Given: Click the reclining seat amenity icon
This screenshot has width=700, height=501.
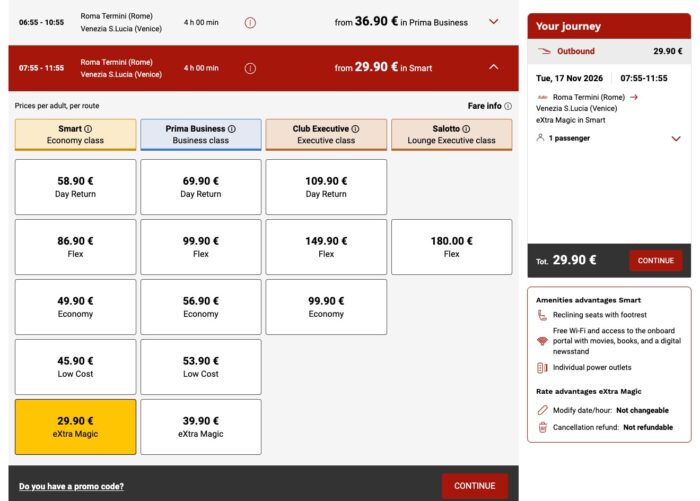Looking at the screenshot, I should 542,315.
